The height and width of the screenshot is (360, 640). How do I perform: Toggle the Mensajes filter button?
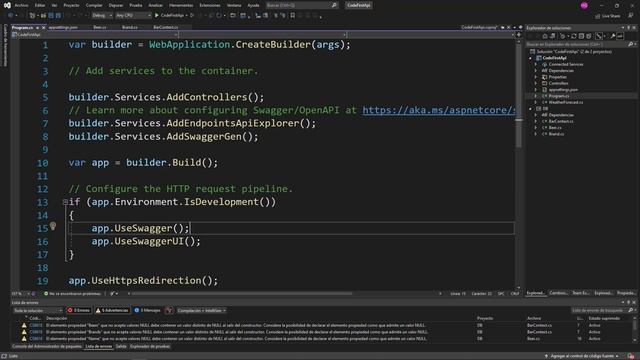(147, 311)
